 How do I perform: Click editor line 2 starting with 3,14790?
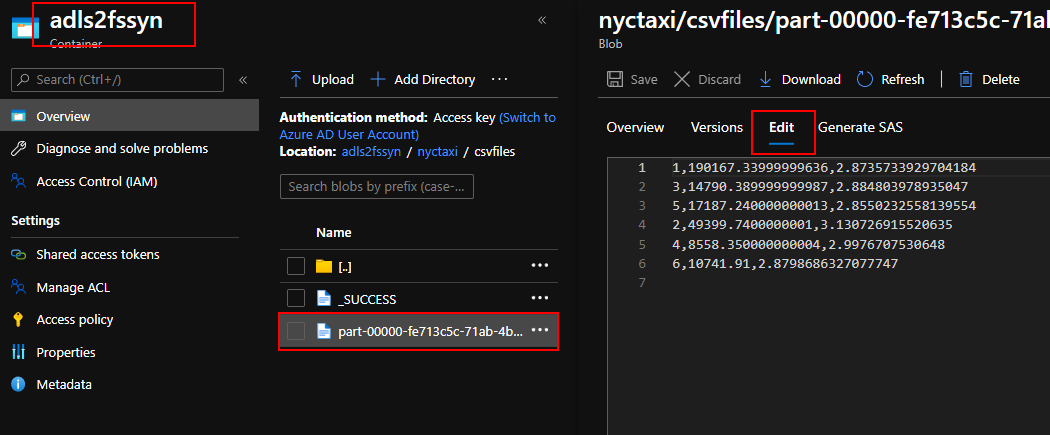(x=820, y=186)
